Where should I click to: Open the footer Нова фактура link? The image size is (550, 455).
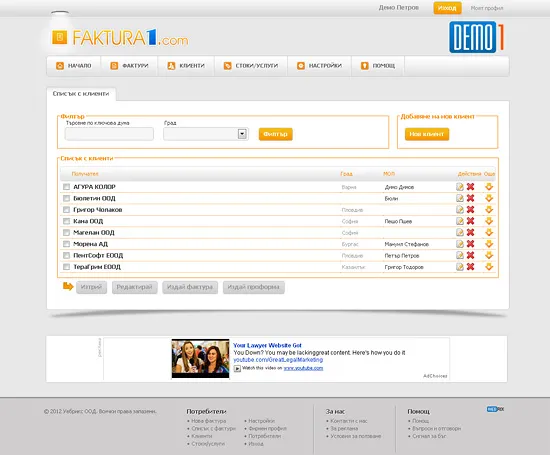pyautogui.click(x=209, y=421)
